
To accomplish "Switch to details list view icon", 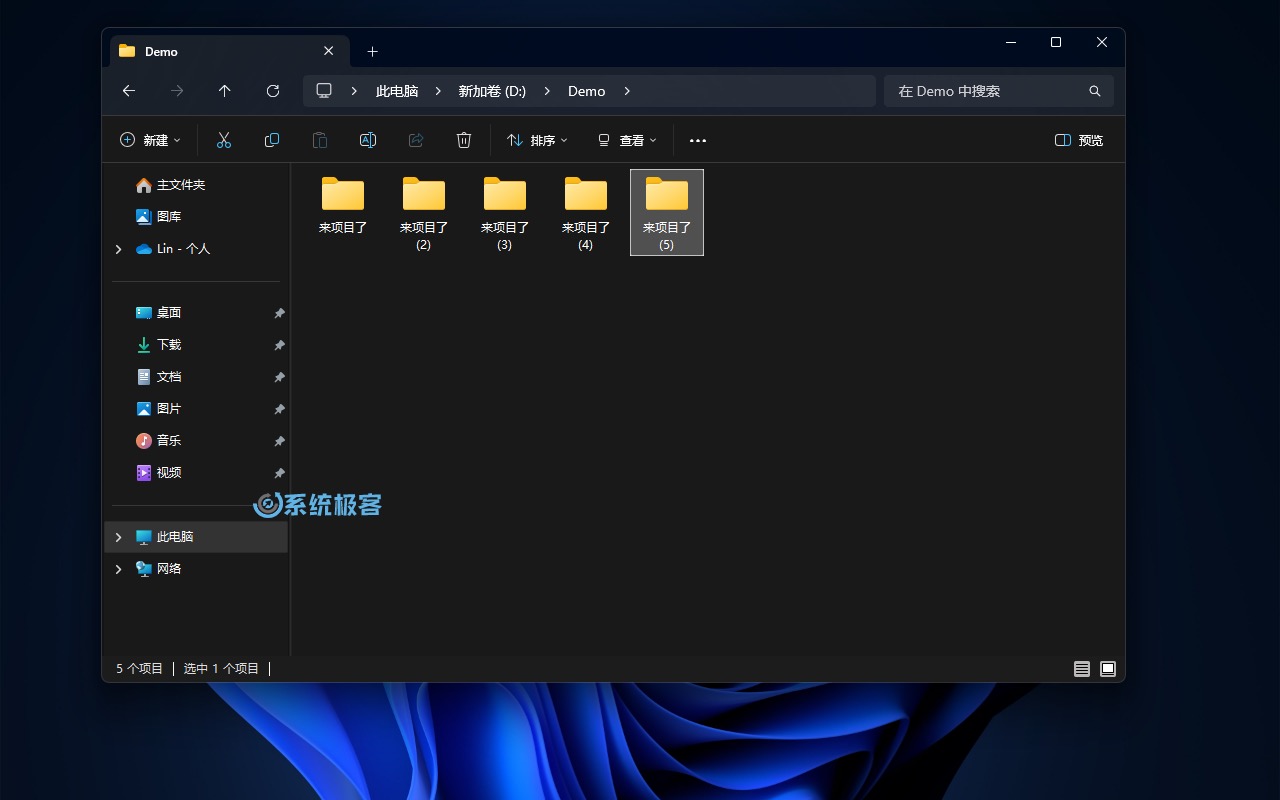I will pyautogui.click(x=1082, y=669).
